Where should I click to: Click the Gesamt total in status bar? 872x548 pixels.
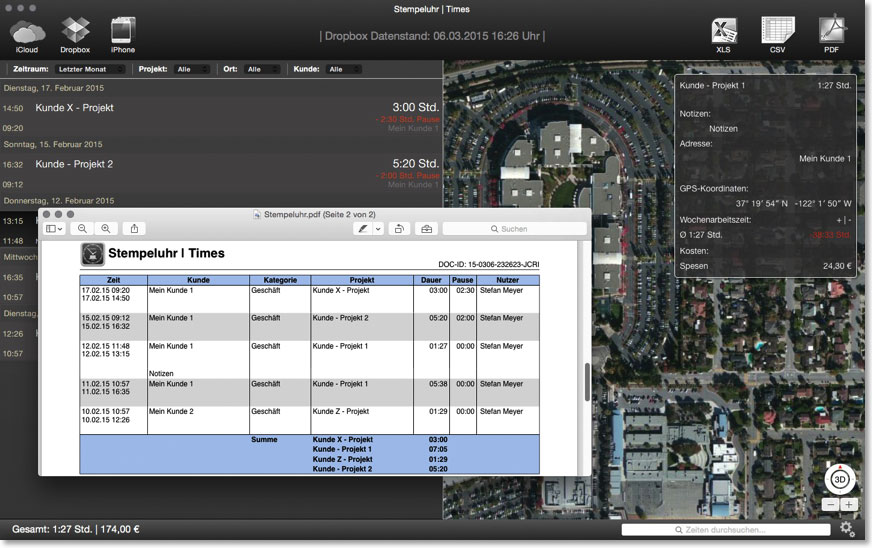click(x=76, y=529)
